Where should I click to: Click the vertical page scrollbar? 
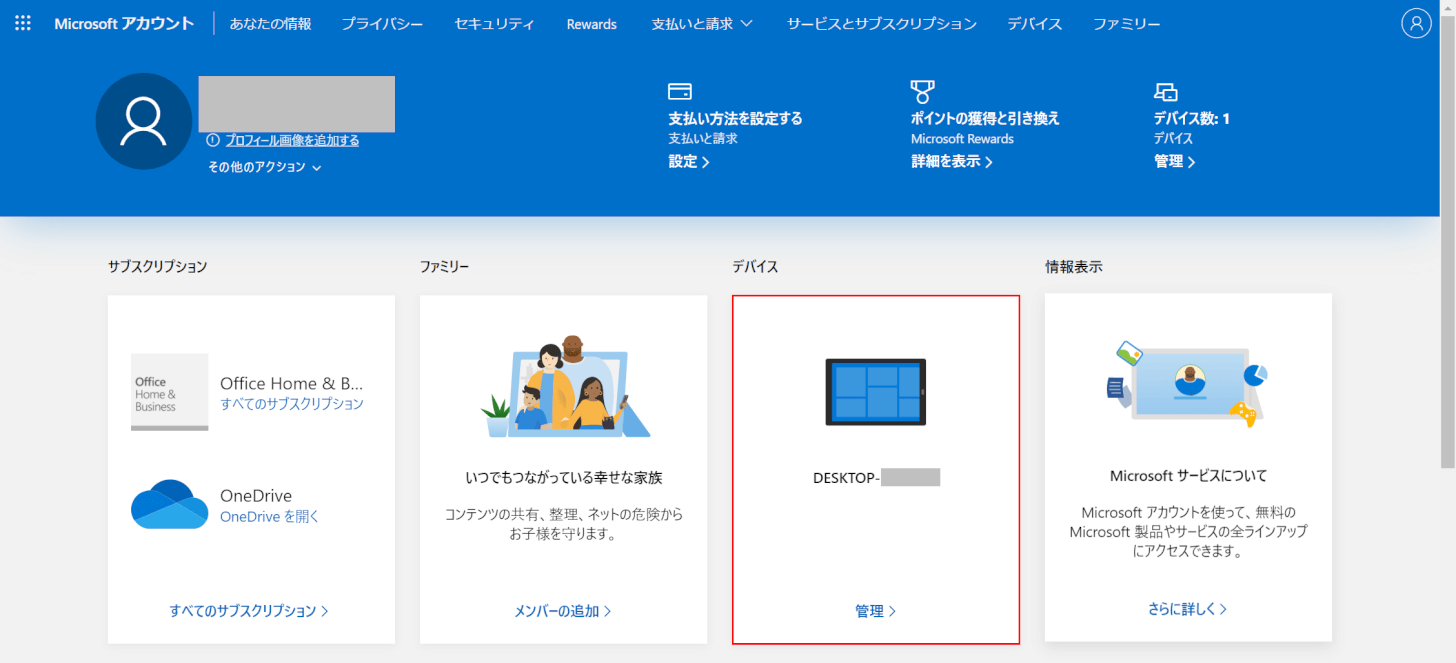coord(1448,240)
